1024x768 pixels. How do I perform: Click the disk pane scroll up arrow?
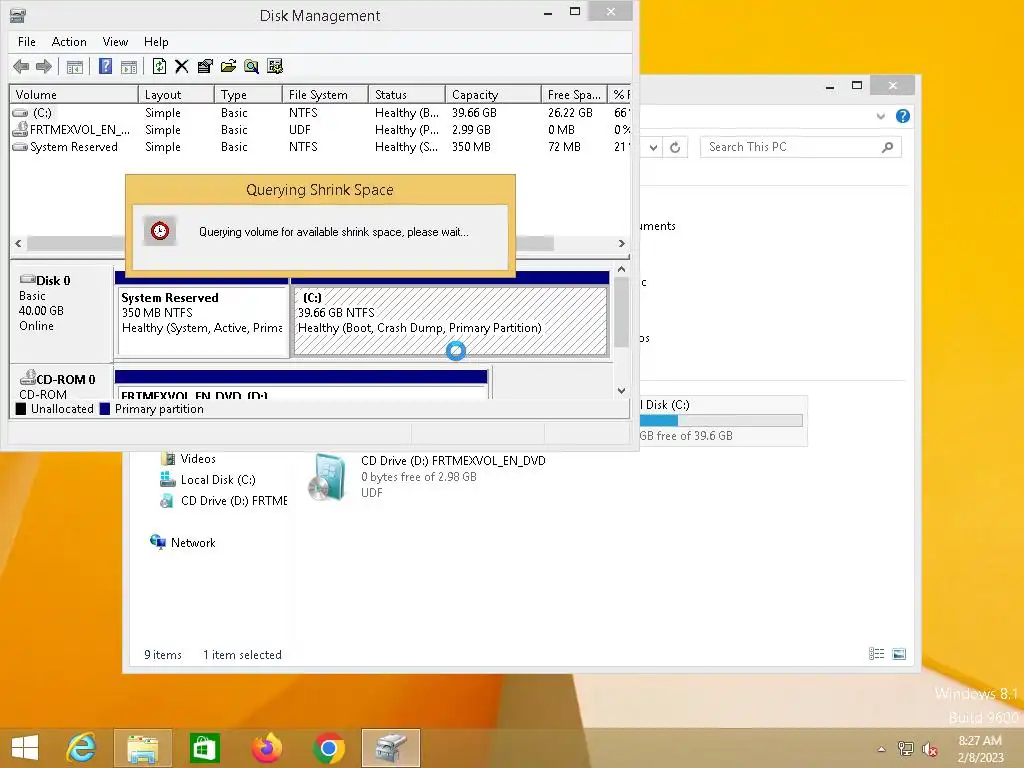[622, 269]
